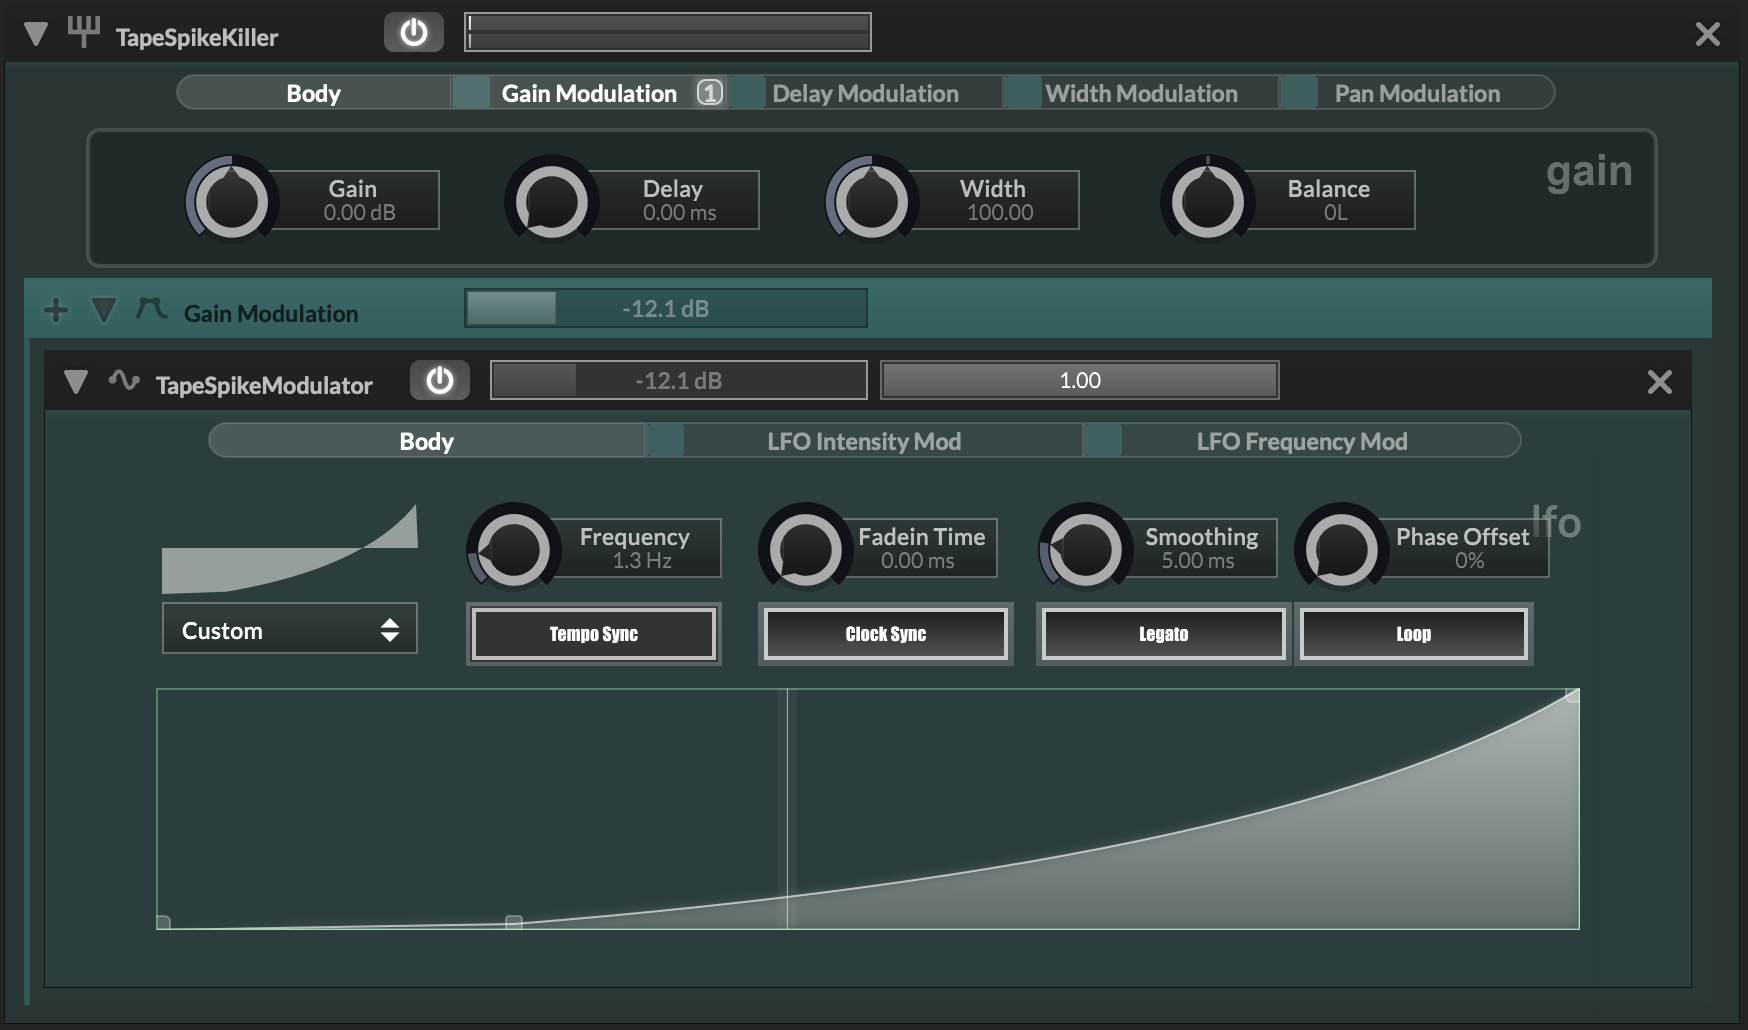Viewport: 1748px width, 1030px height.
Task: Click the LFO Frequency Mod indicator square
Action: 1104,441
